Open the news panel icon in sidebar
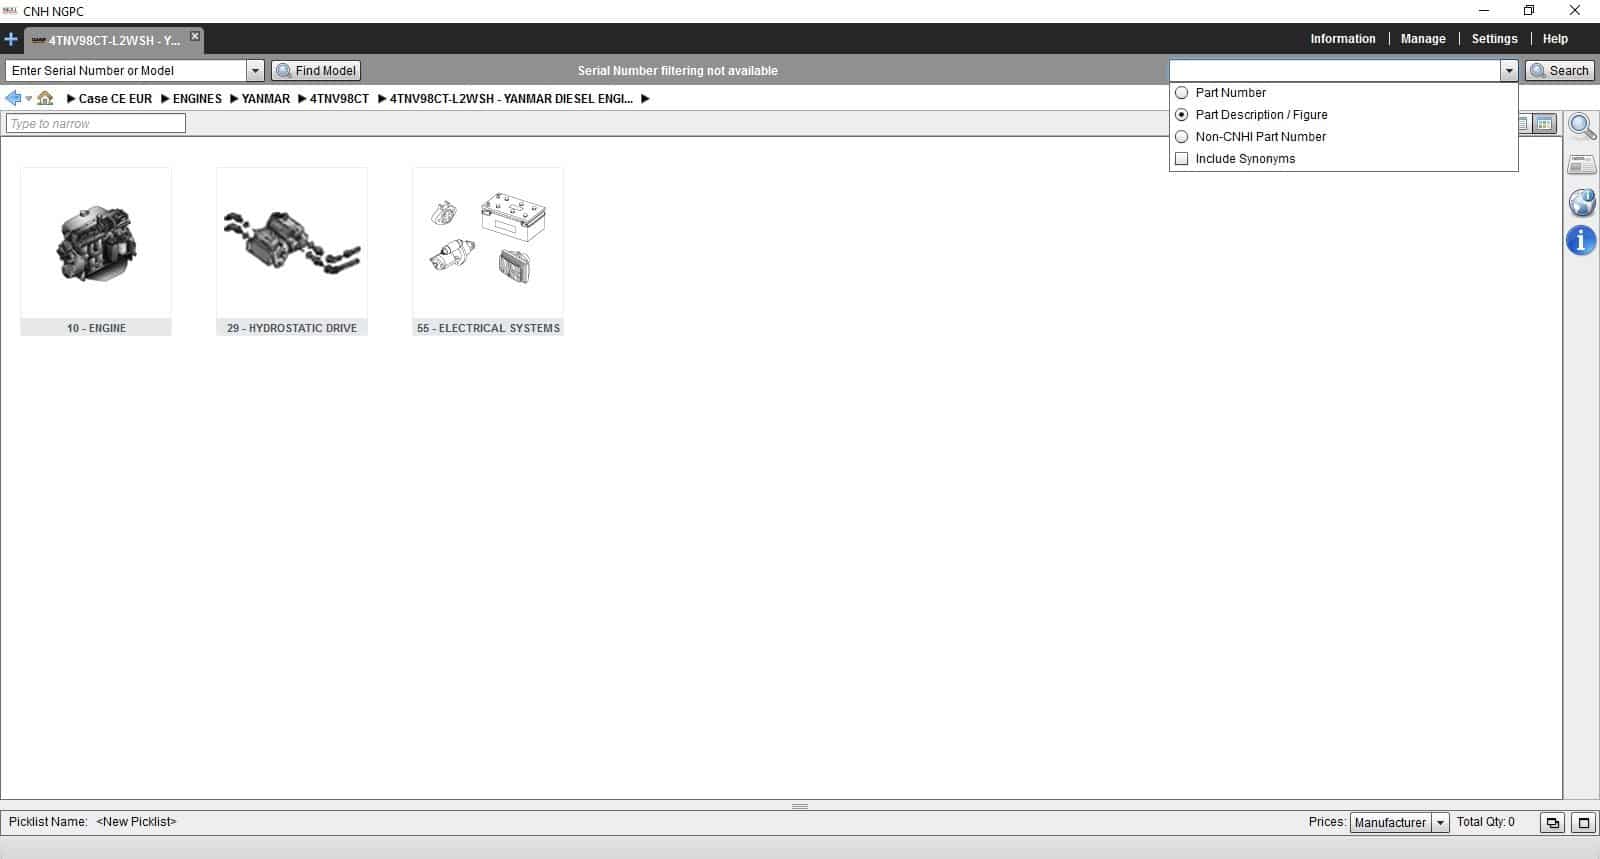This screenshot has height=859, width=1600. (1582, 165)
